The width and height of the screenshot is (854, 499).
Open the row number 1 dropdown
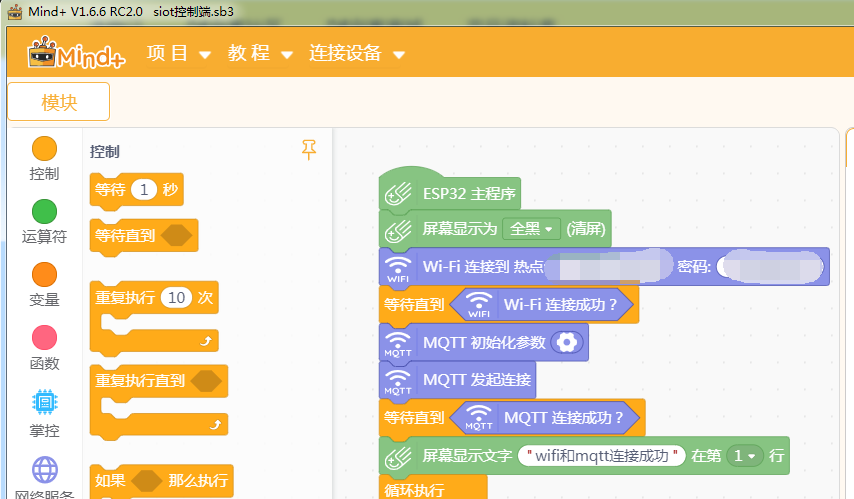coord(745,455)
